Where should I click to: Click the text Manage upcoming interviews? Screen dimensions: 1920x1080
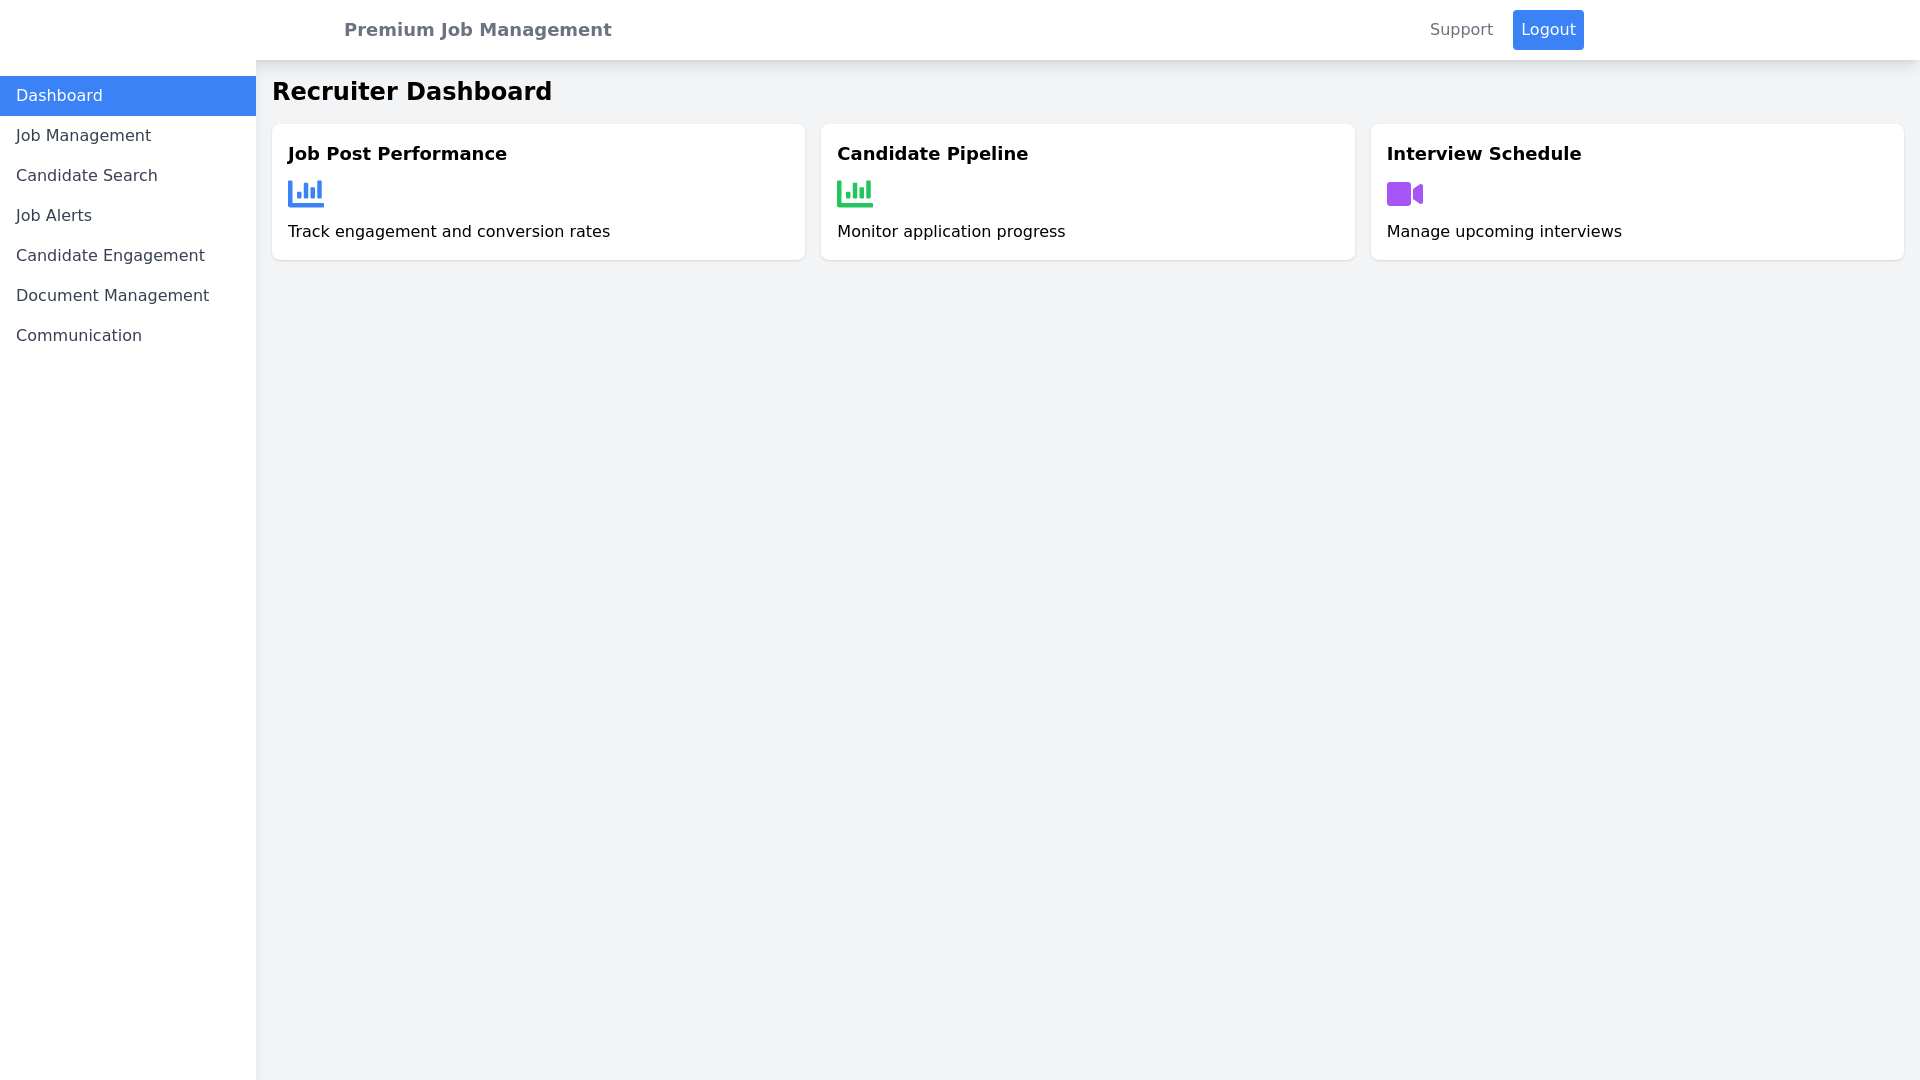click(x=1504, y=231)
